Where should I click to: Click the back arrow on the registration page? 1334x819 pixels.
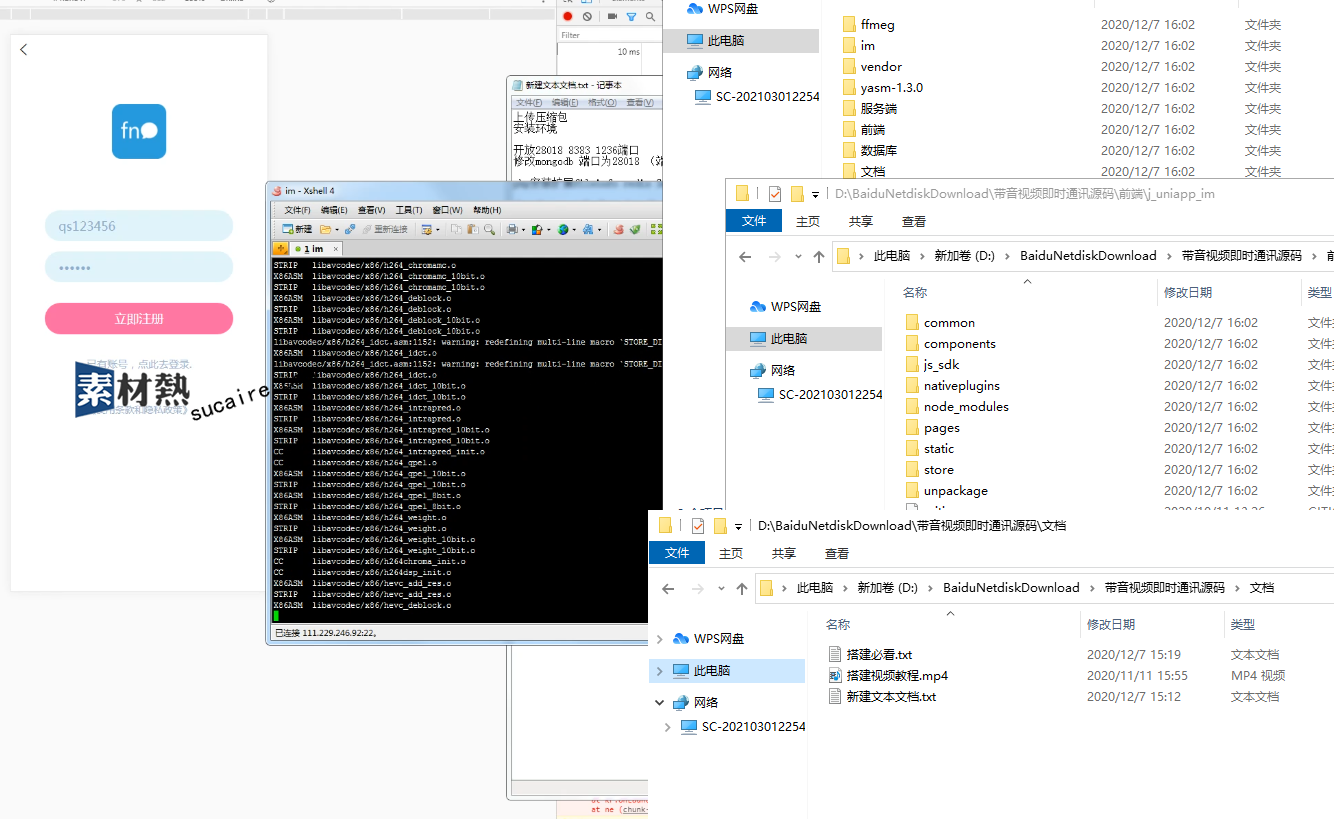point(24,50)
